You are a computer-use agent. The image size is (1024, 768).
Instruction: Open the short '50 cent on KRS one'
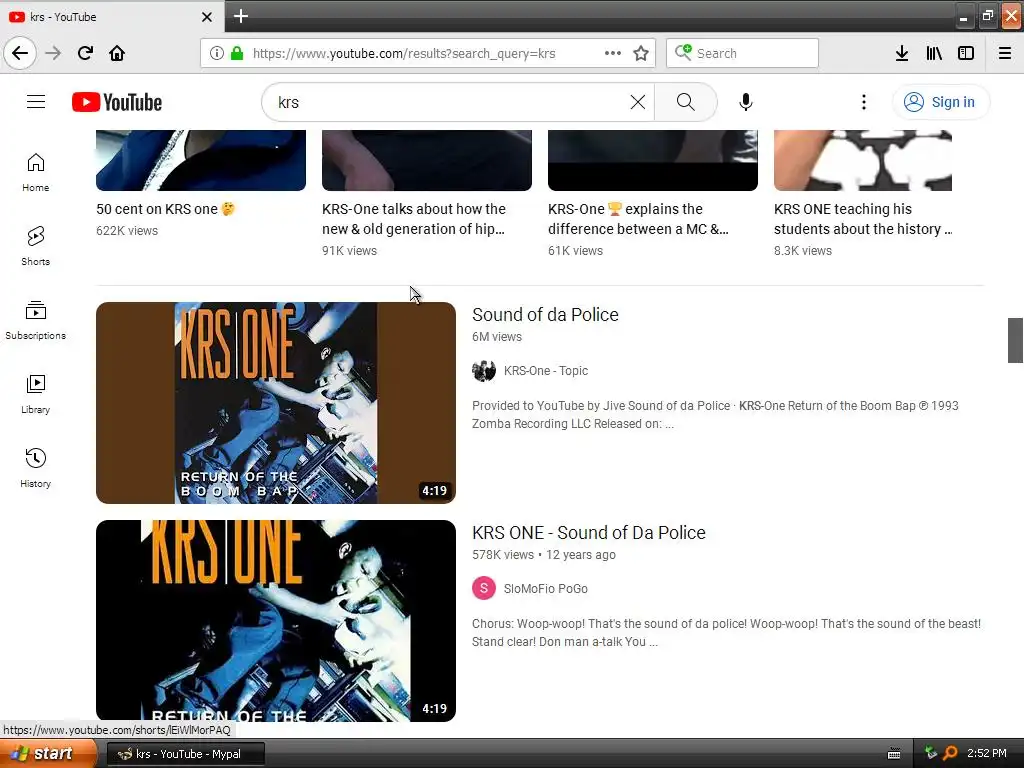pyautogui.click(x=165, y=209)
